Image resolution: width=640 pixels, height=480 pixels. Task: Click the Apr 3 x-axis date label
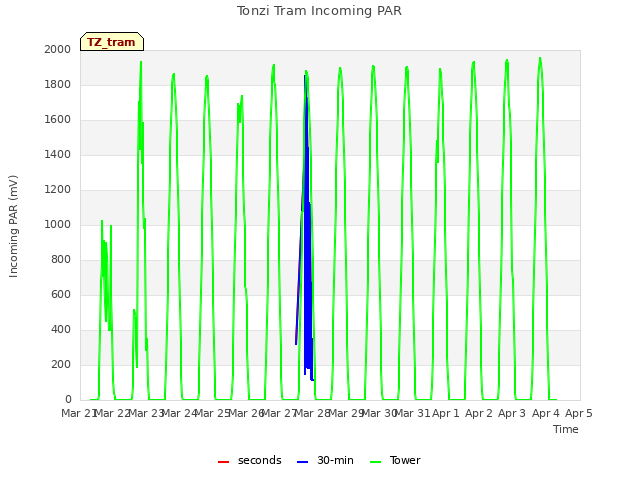coord(512,413)
